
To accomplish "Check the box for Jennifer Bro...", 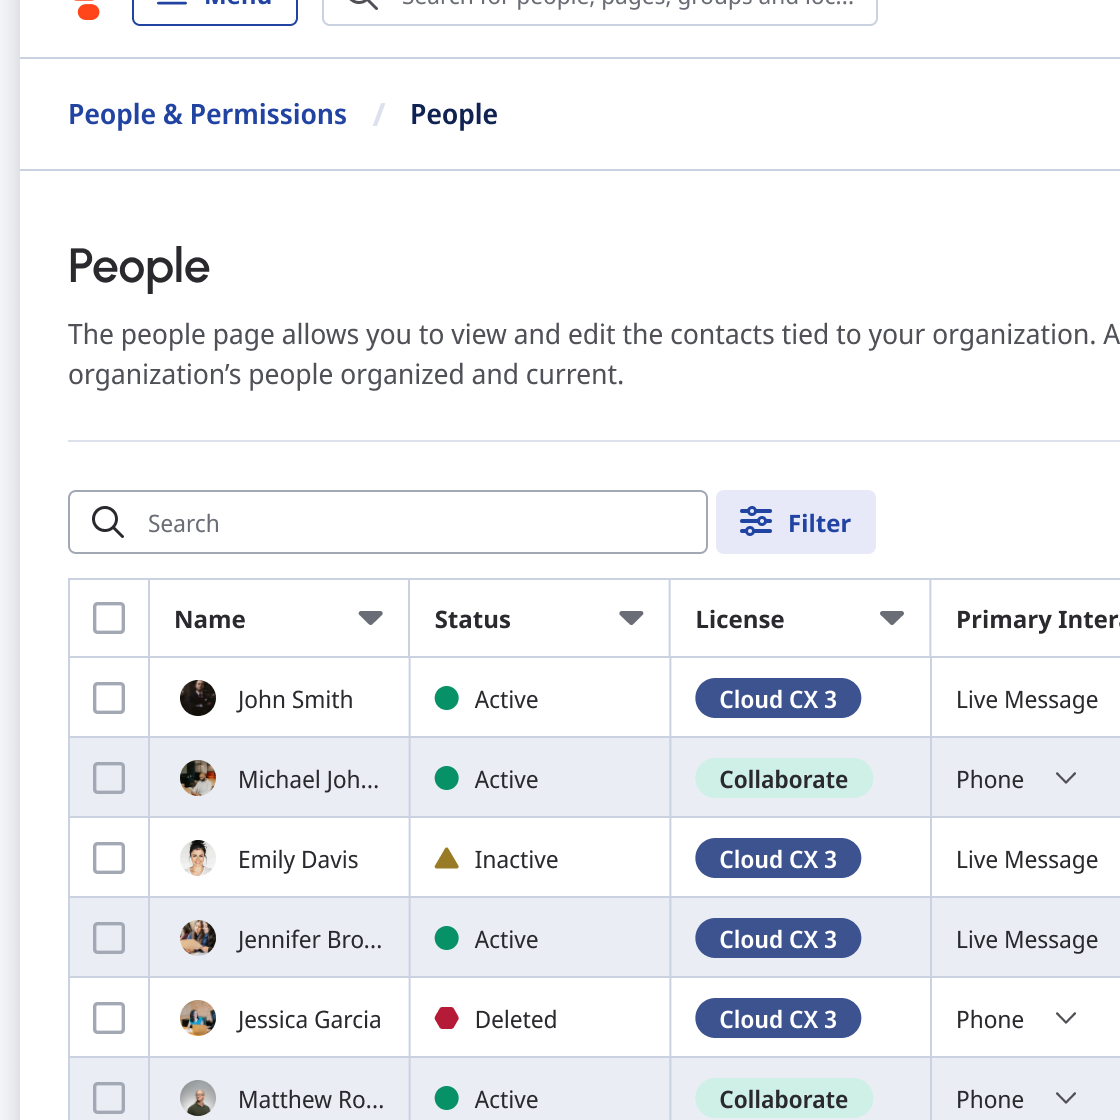I will click(109, 939).
